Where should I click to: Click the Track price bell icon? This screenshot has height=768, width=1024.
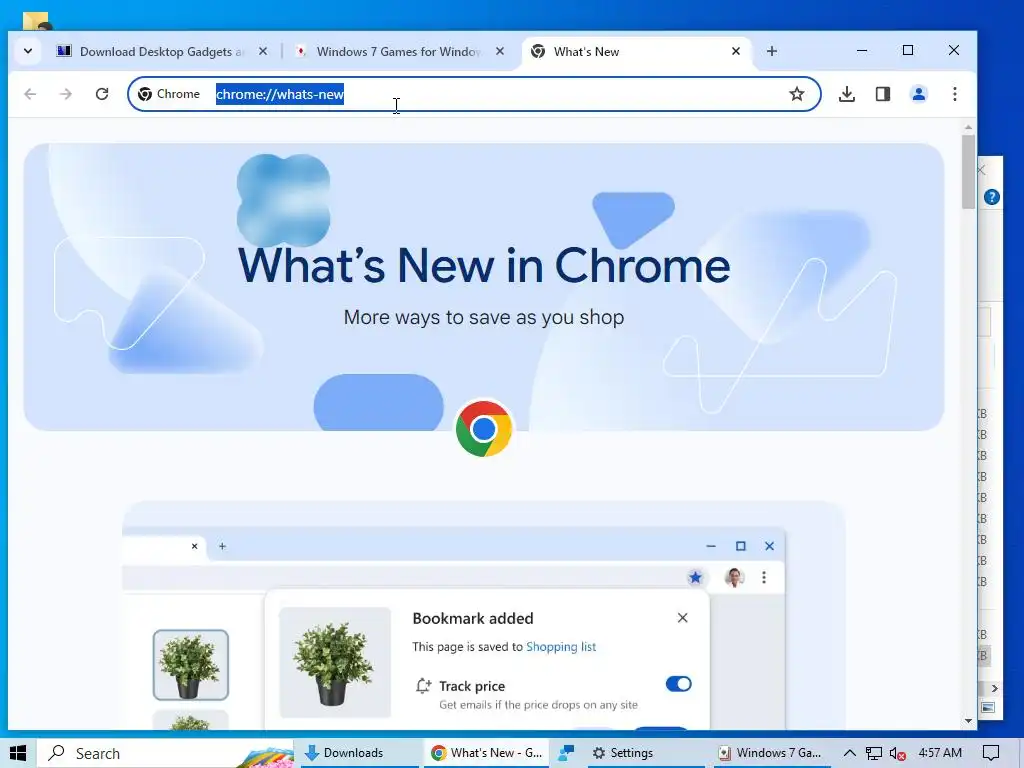pyautogui.click(x=423, y=686)
